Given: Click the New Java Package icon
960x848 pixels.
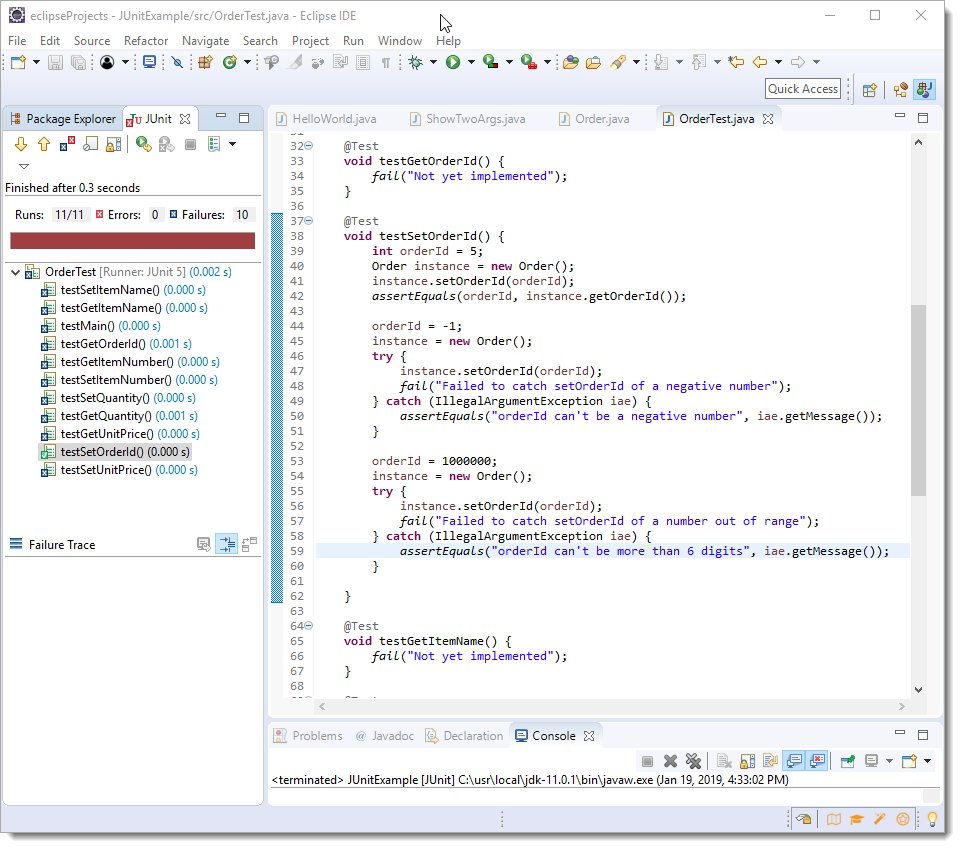Looking at the screenshot, I should click(205, 62).
